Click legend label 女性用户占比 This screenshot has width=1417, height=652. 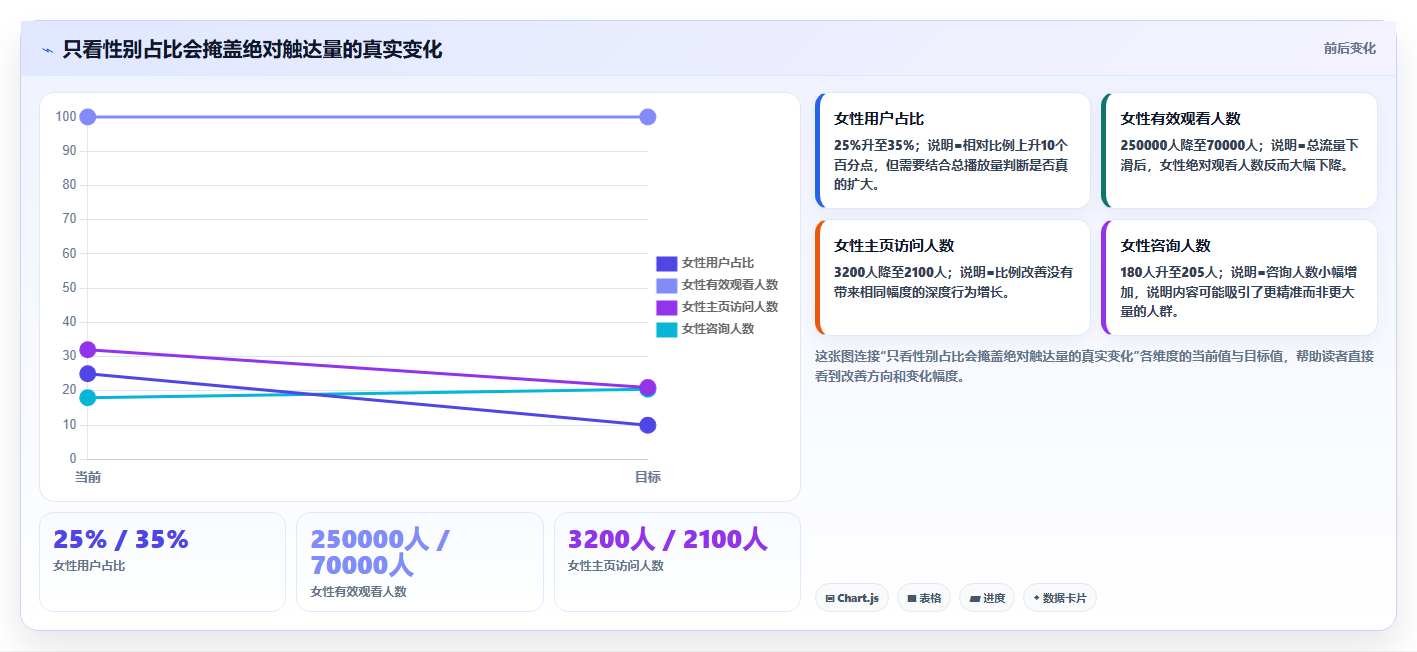pyautogui.click(x=717, y=264)
